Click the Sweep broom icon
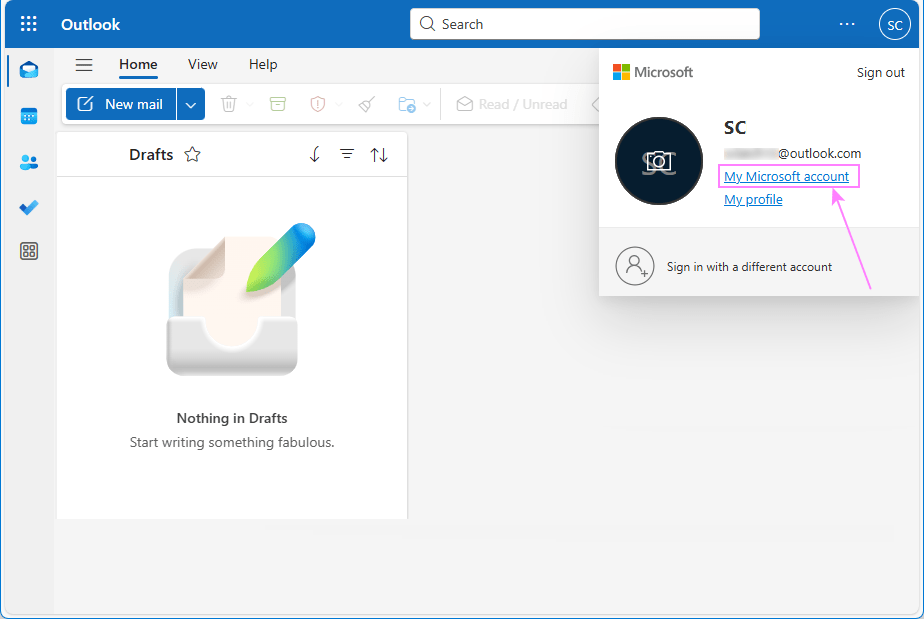 tap(367, 104)
